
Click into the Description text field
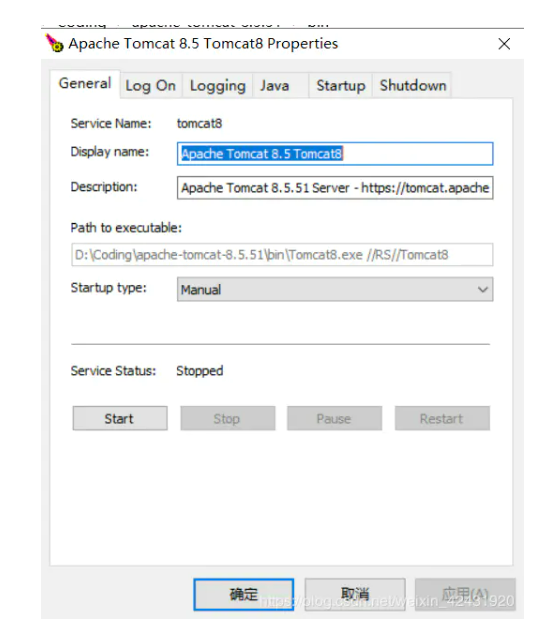[335, 188]
